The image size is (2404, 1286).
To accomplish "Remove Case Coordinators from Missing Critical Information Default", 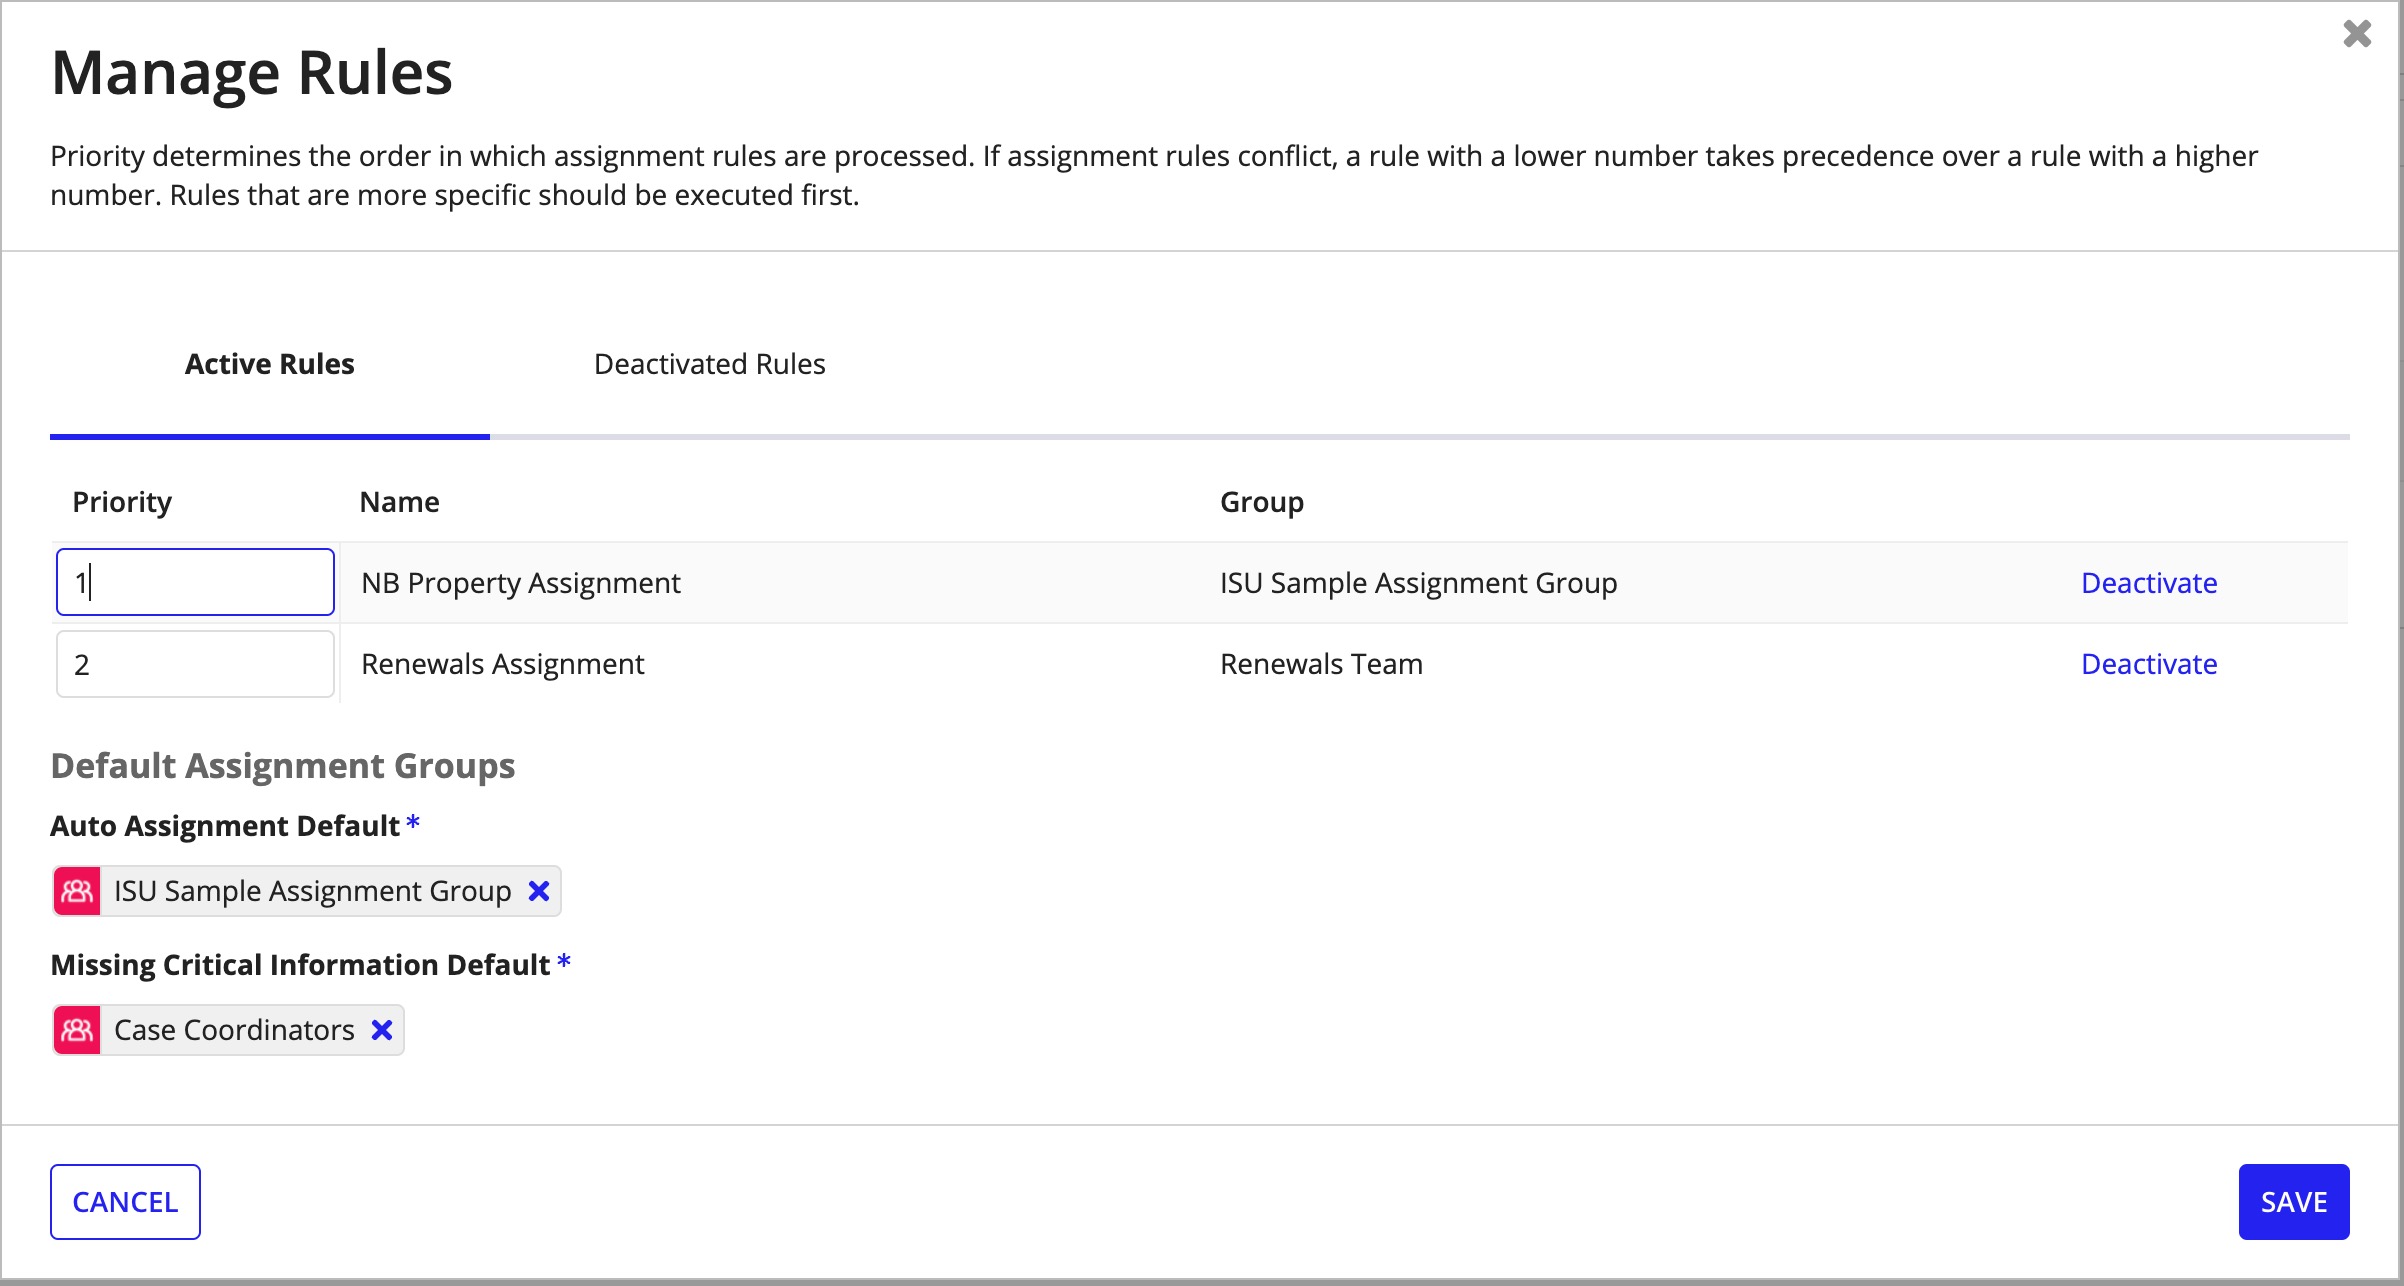I will click(x=382, y=1030).
